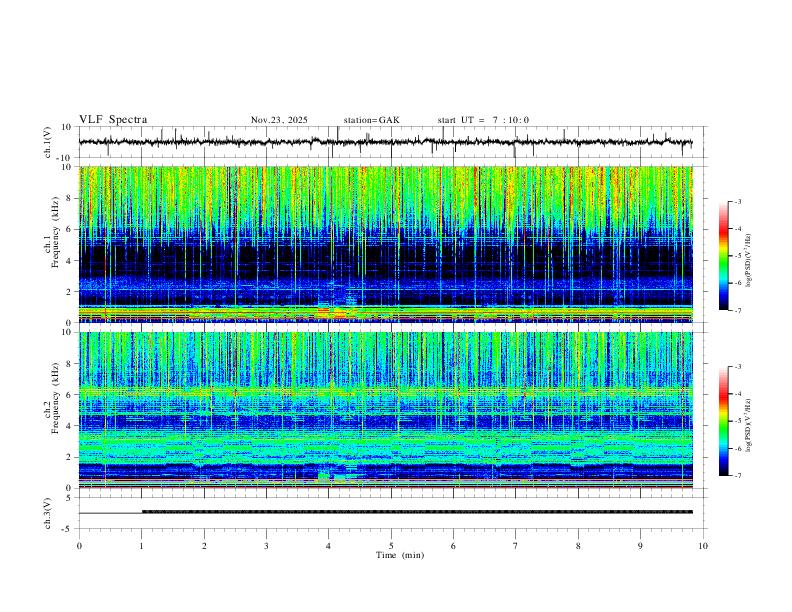Click the ch.1 spectrogram color bar
The width and height of the screenshot is (792, 612).
point(723,256)
